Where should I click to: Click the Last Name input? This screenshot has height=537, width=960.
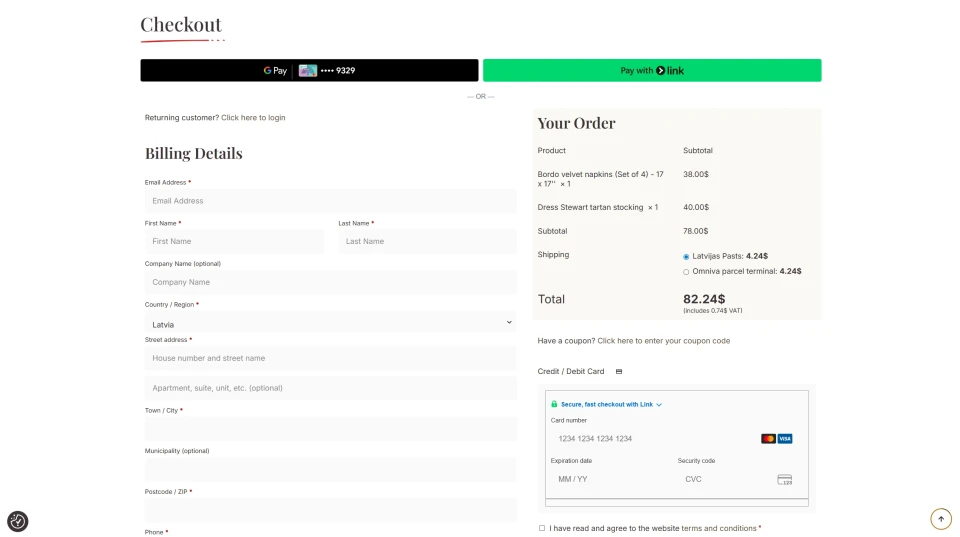(427, 241)
